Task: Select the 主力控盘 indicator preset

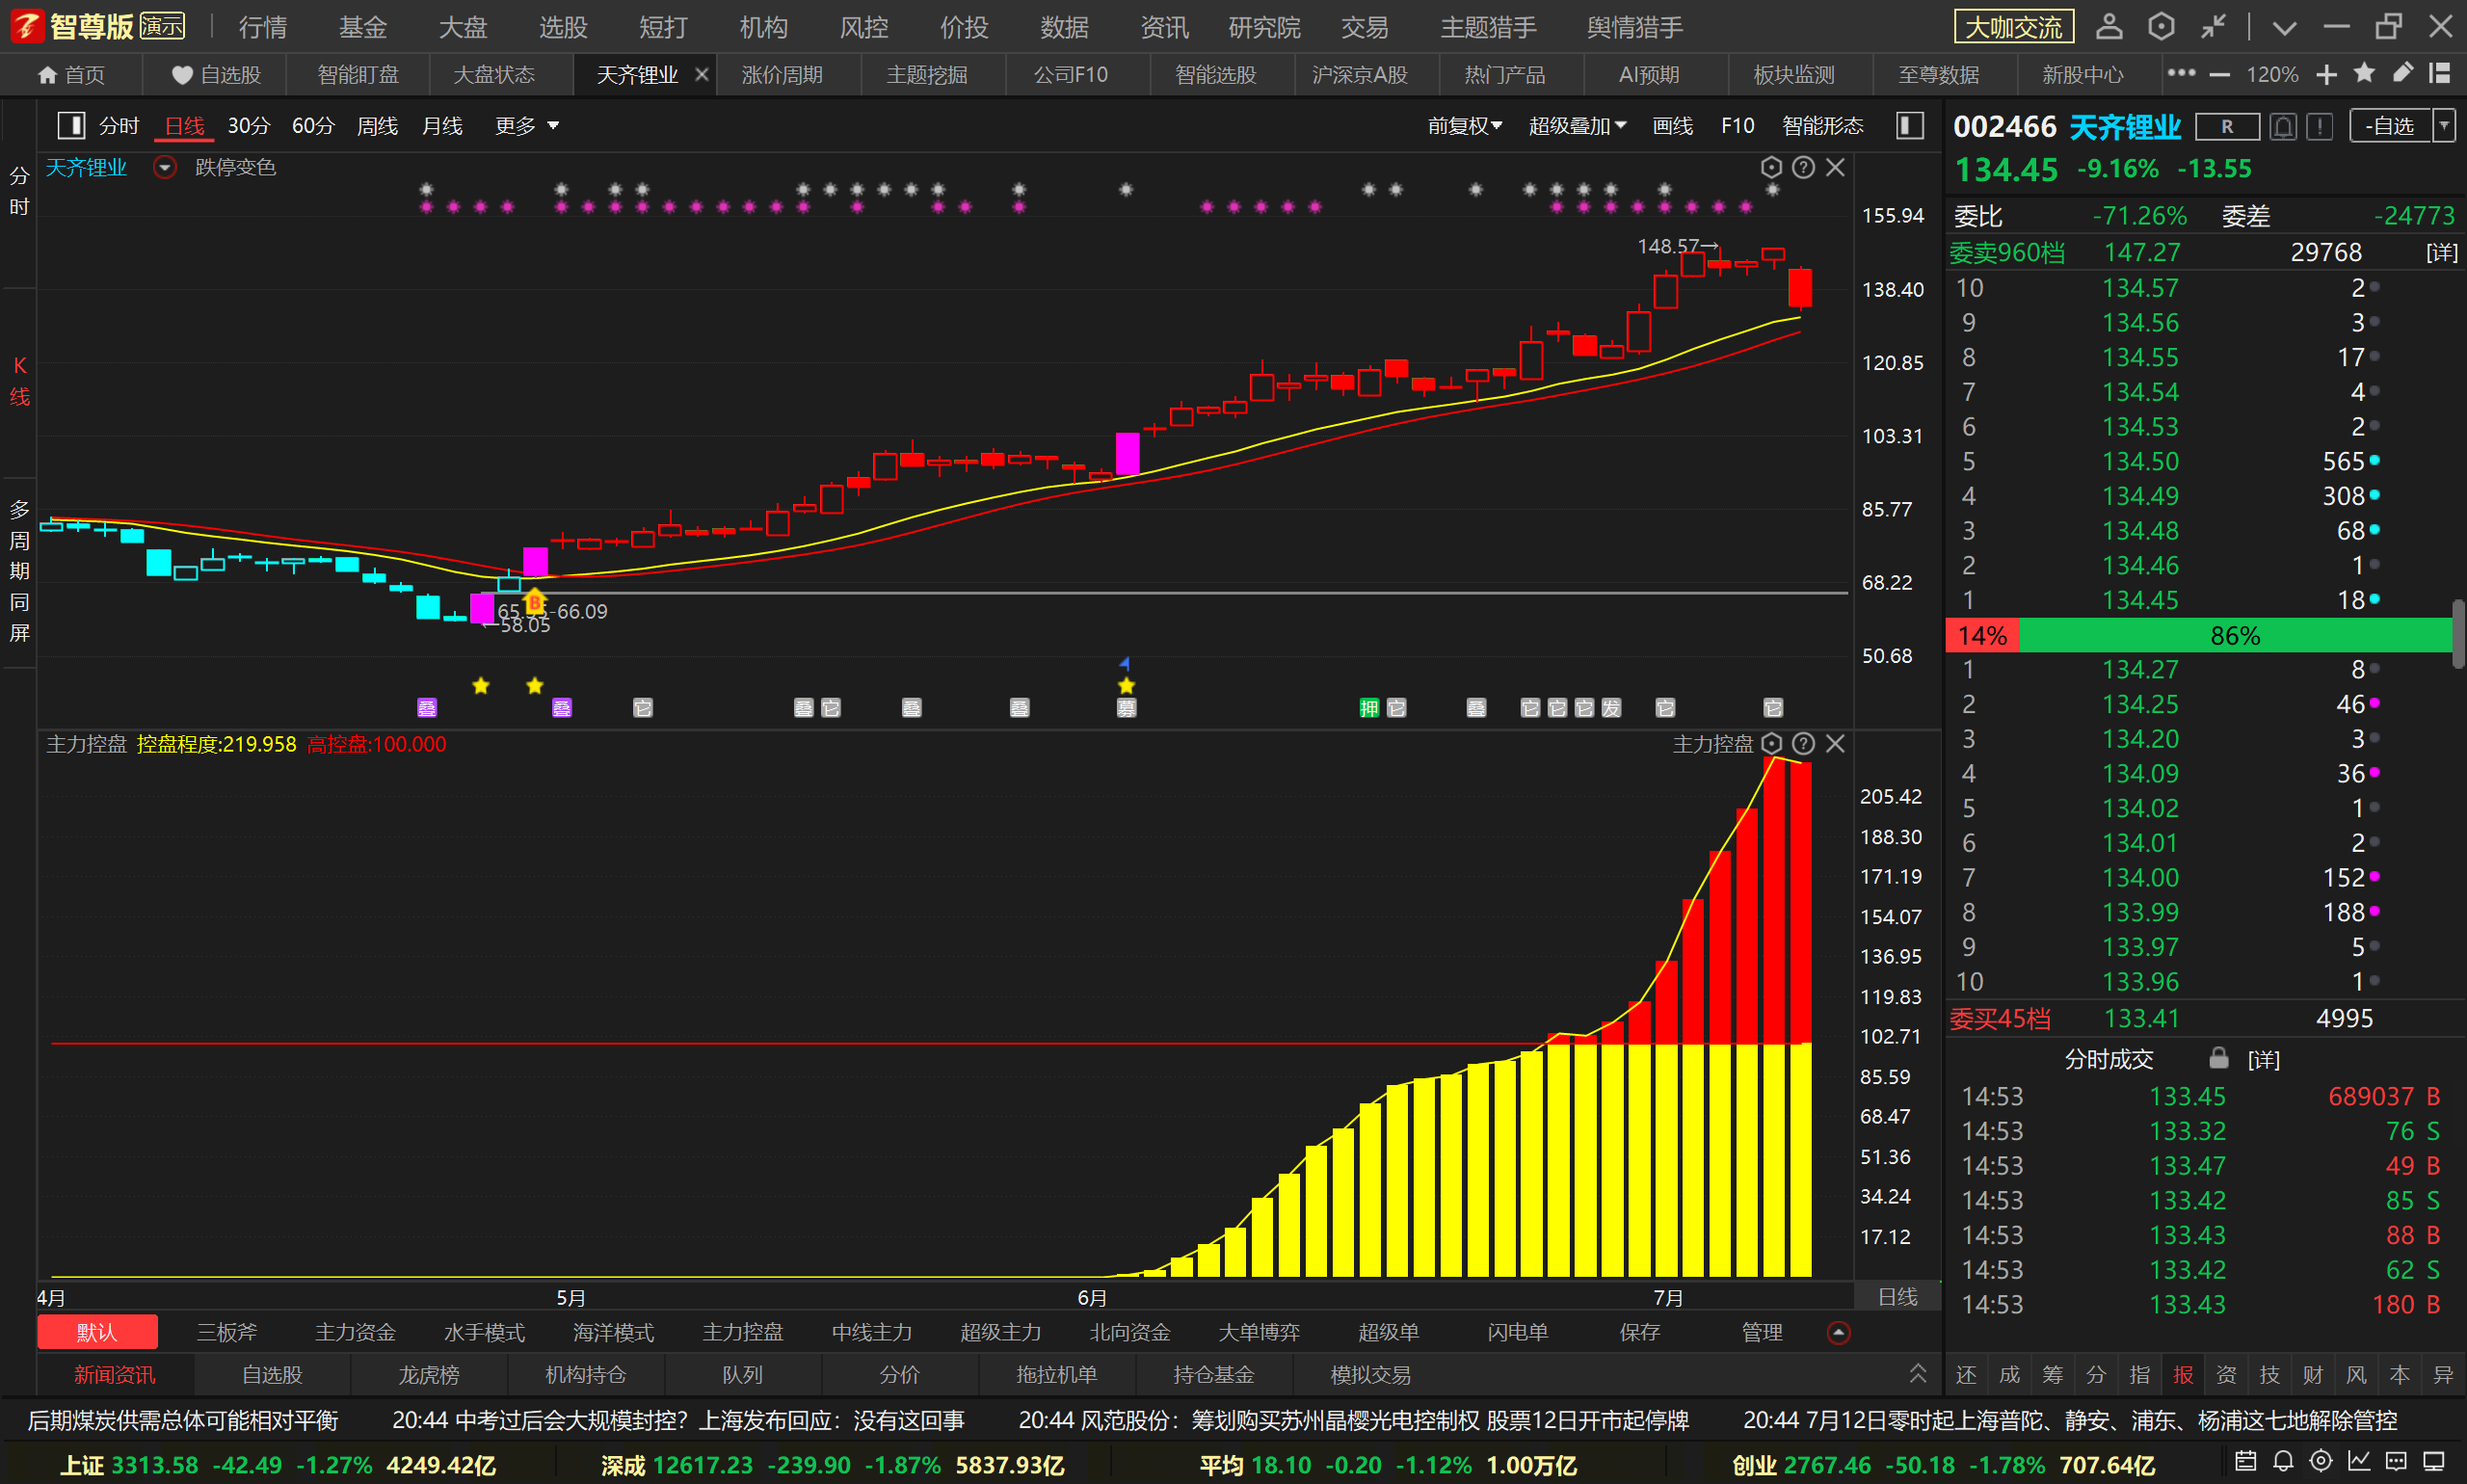Action: [742, 1332]
